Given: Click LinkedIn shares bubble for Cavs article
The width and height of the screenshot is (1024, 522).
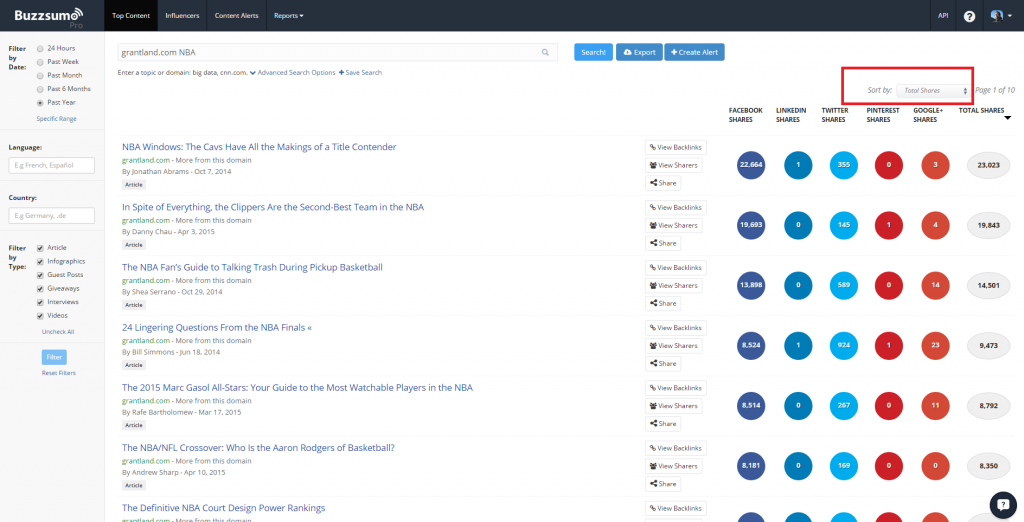Looking at the screenshot, I should coord(798,165).
